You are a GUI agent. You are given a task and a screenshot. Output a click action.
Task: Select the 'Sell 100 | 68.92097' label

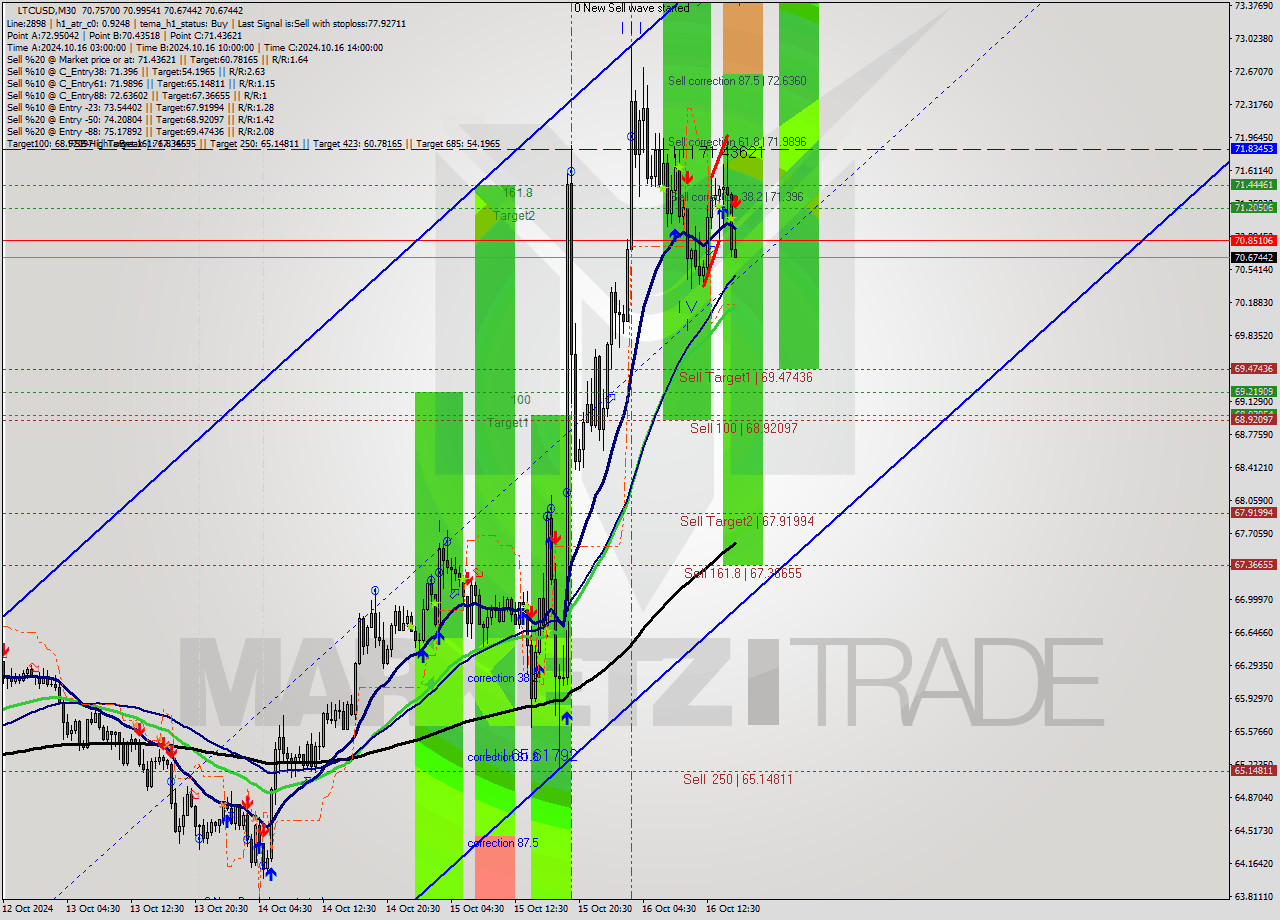coord(744,428)
